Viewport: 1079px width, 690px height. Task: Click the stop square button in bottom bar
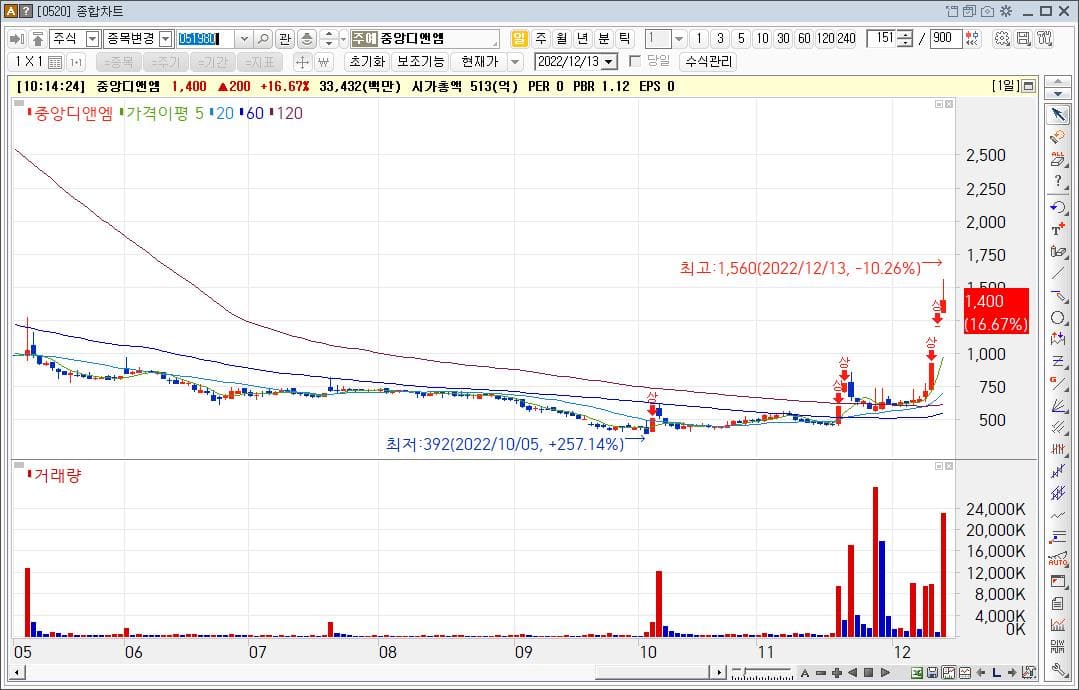[x=868, y=672]
